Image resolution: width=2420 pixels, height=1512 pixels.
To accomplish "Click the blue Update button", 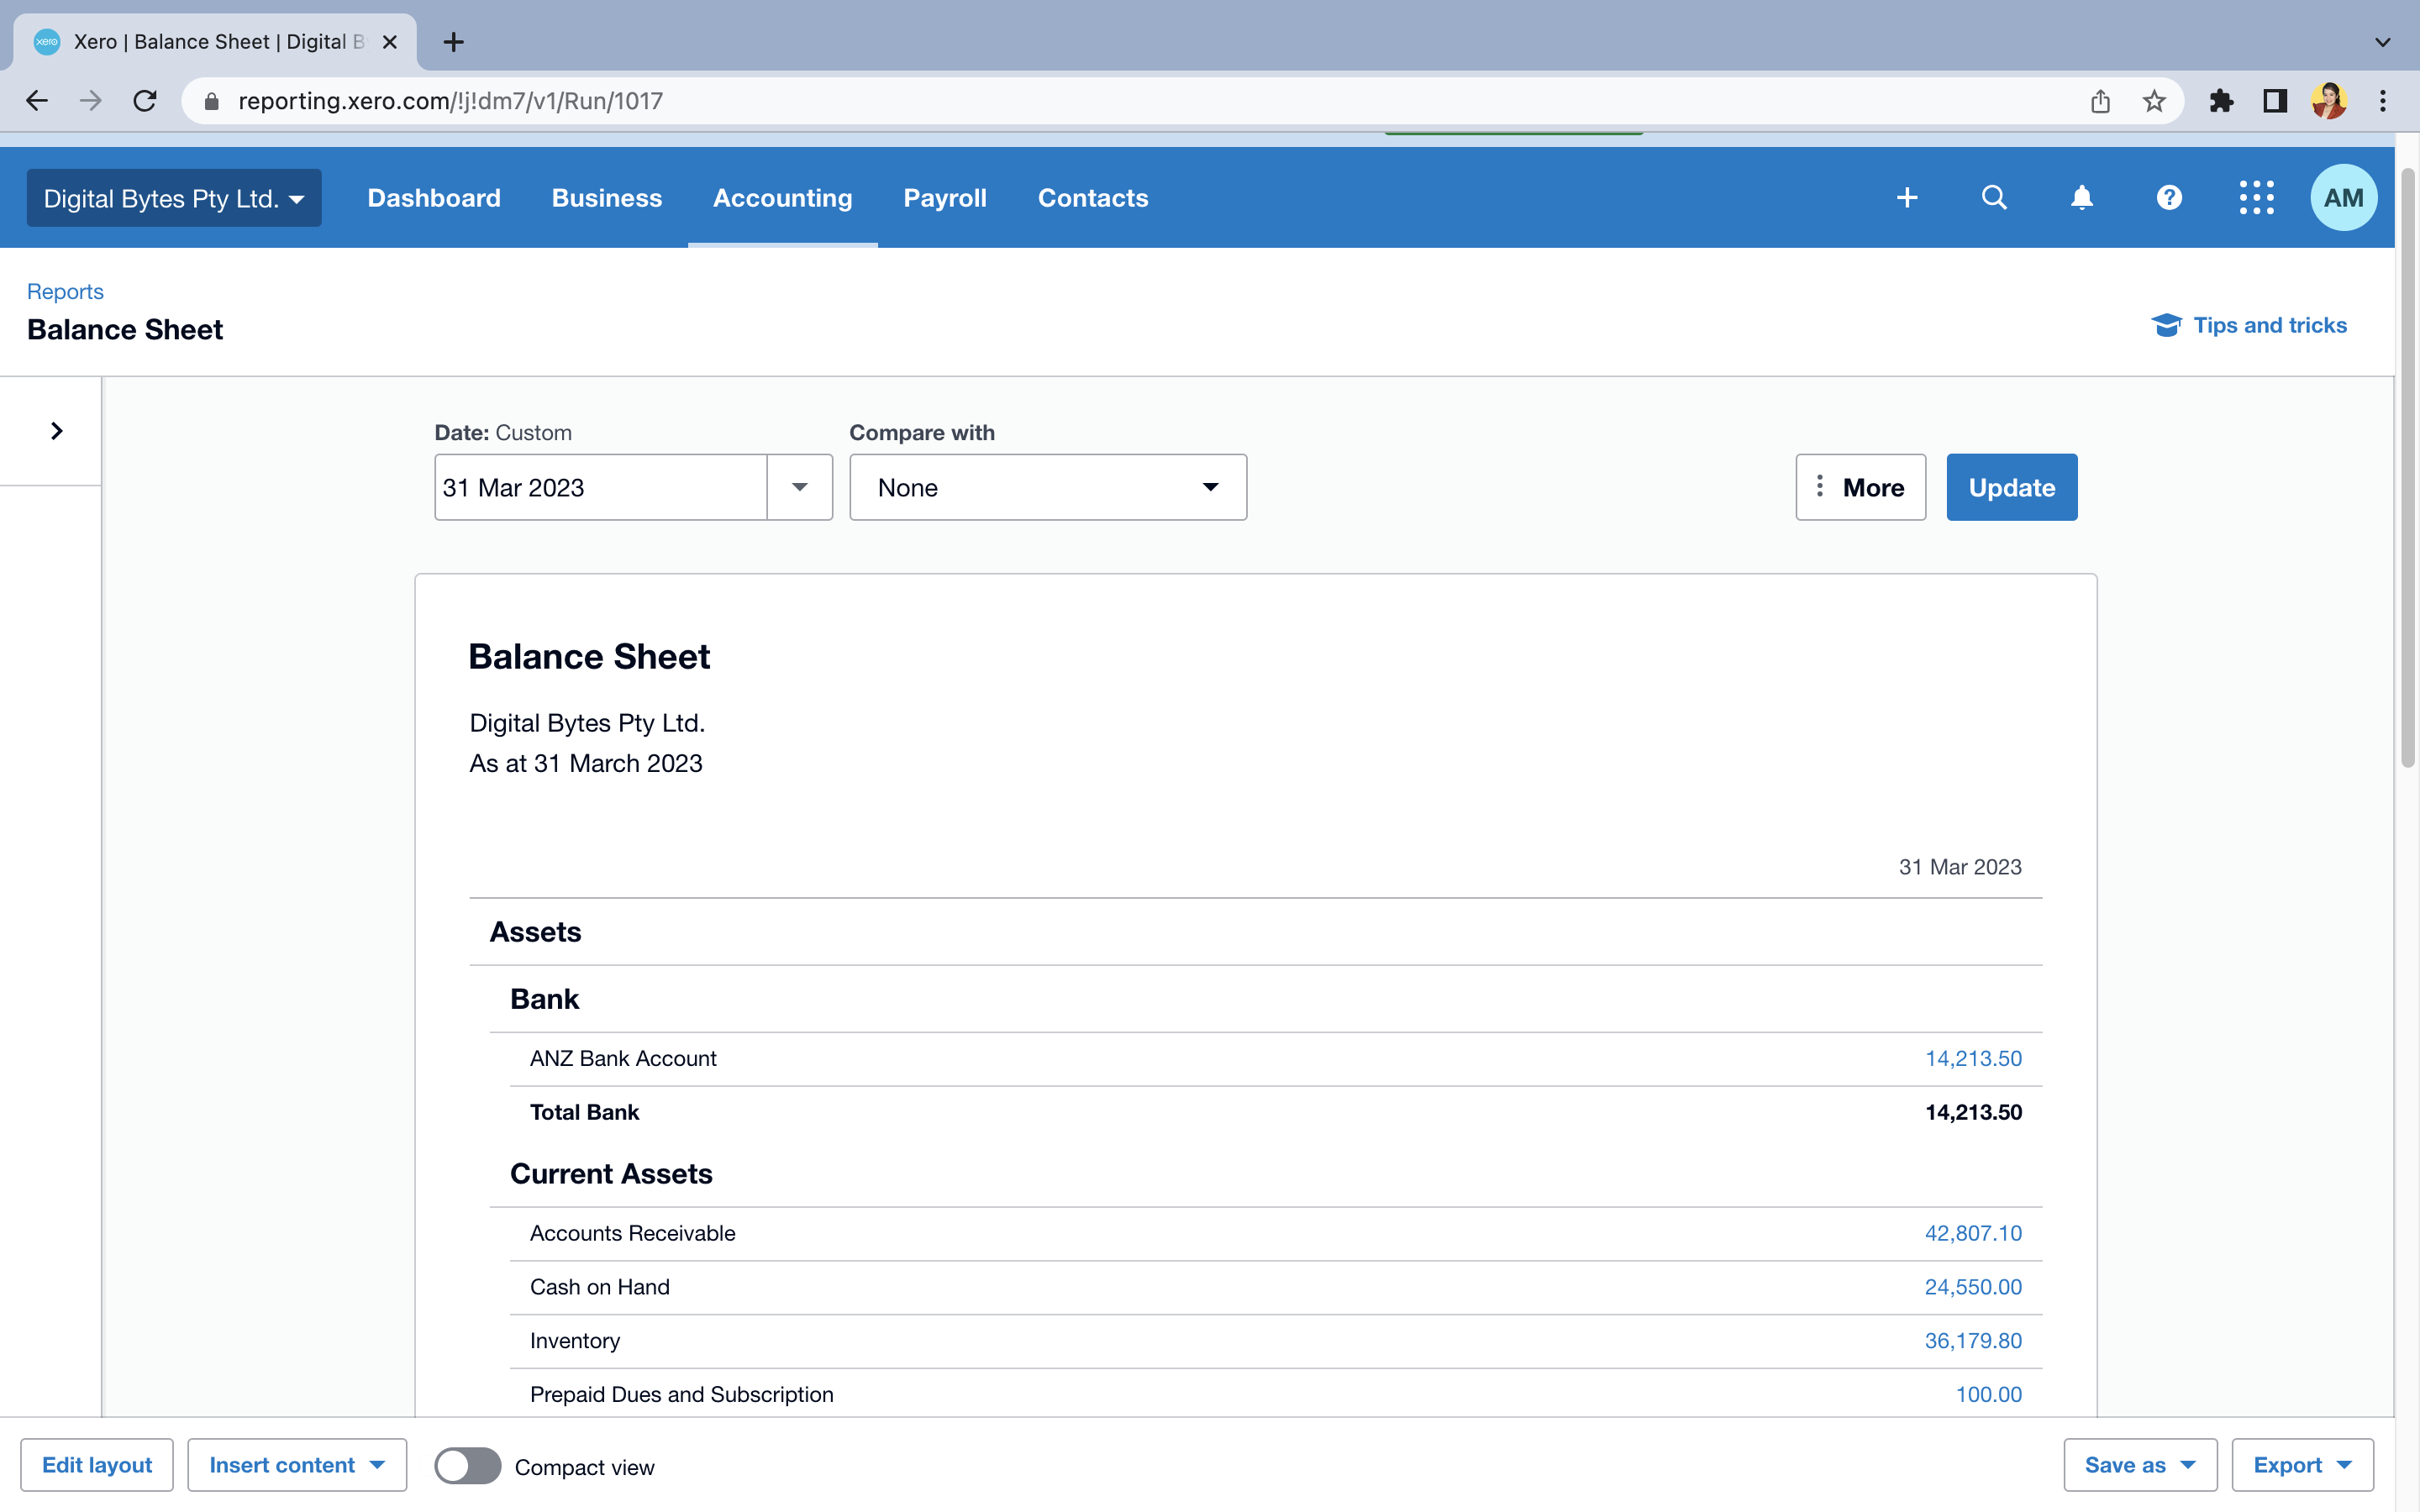I will pos(2011,488).
